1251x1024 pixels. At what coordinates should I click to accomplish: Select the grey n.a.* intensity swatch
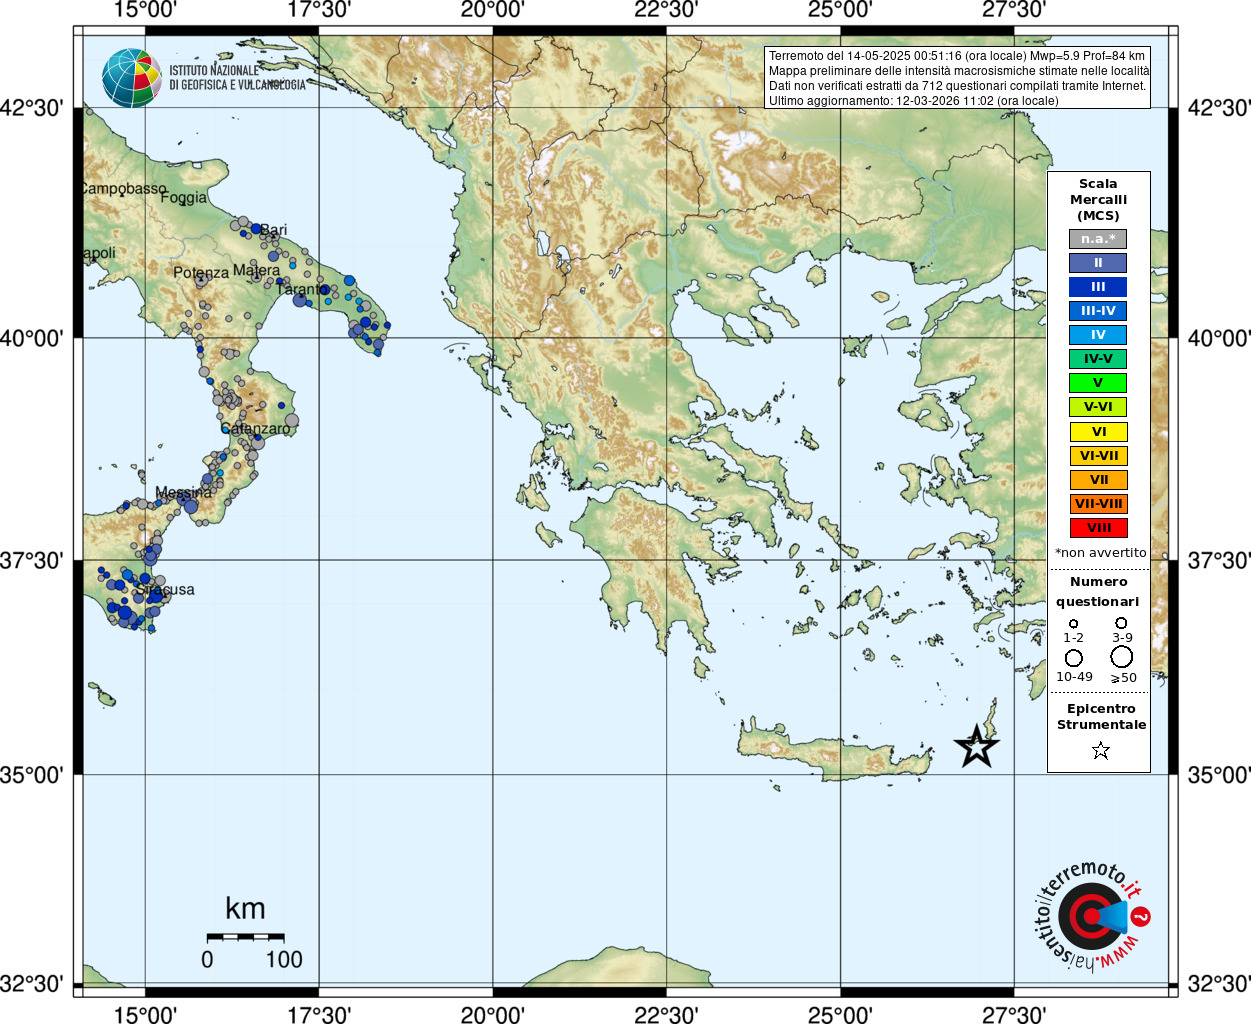1098,239
